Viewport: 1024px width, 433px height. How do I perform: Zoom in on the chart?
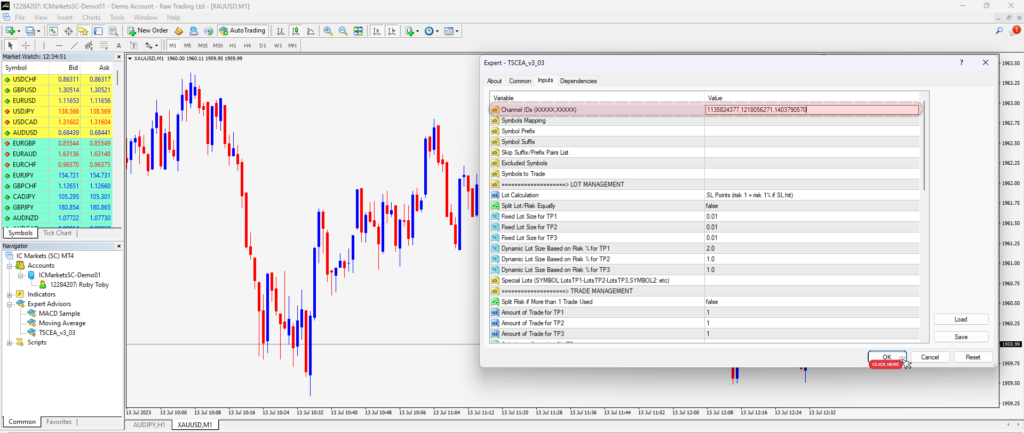[328, 31]
